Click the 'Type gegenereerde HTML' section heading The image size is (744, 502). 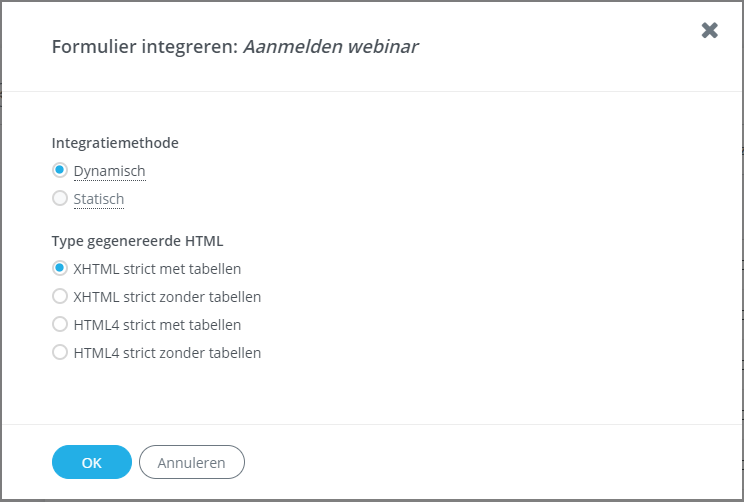[138, 241]
